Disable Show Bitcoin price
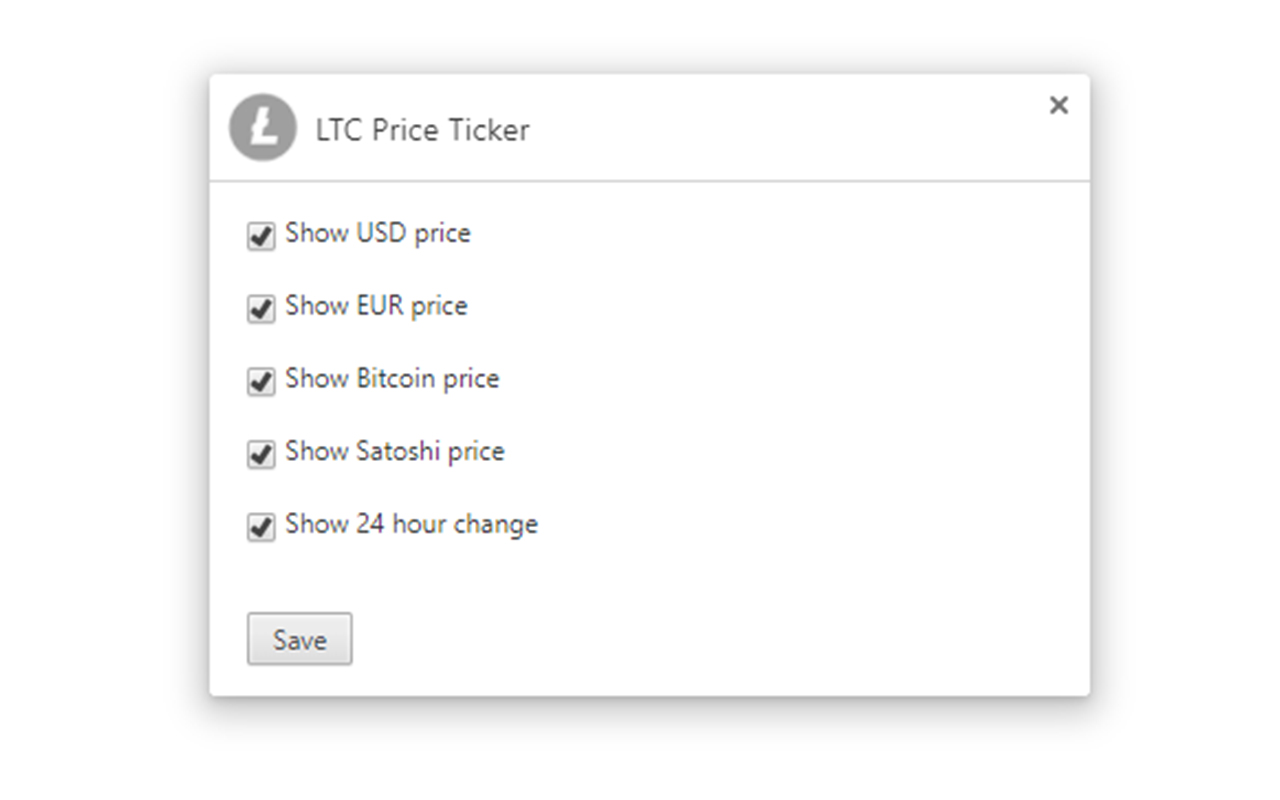The height and width of the screenshot is (800, 1280). 260,382
